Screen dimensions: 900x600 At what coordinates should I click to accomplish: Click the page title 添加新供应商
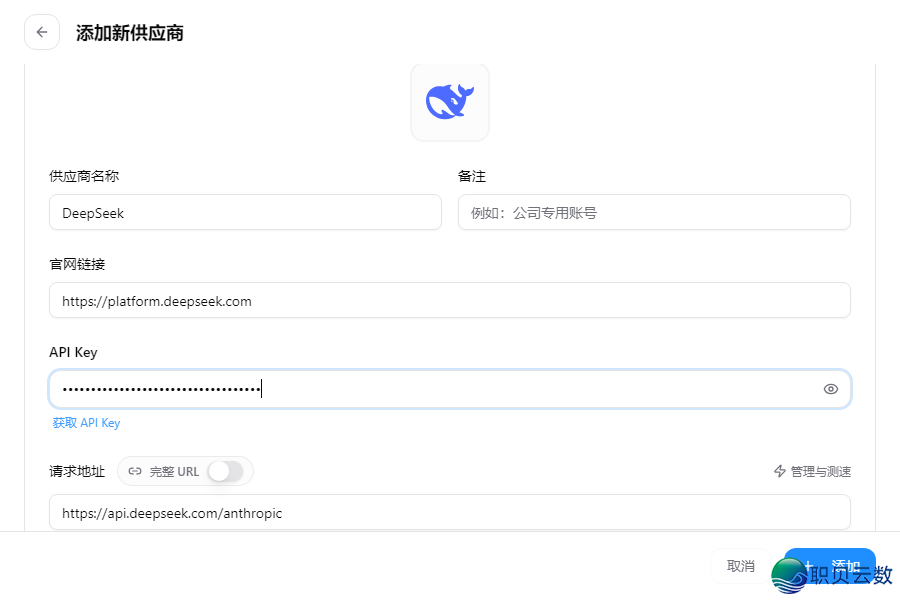tap(130, 33)
